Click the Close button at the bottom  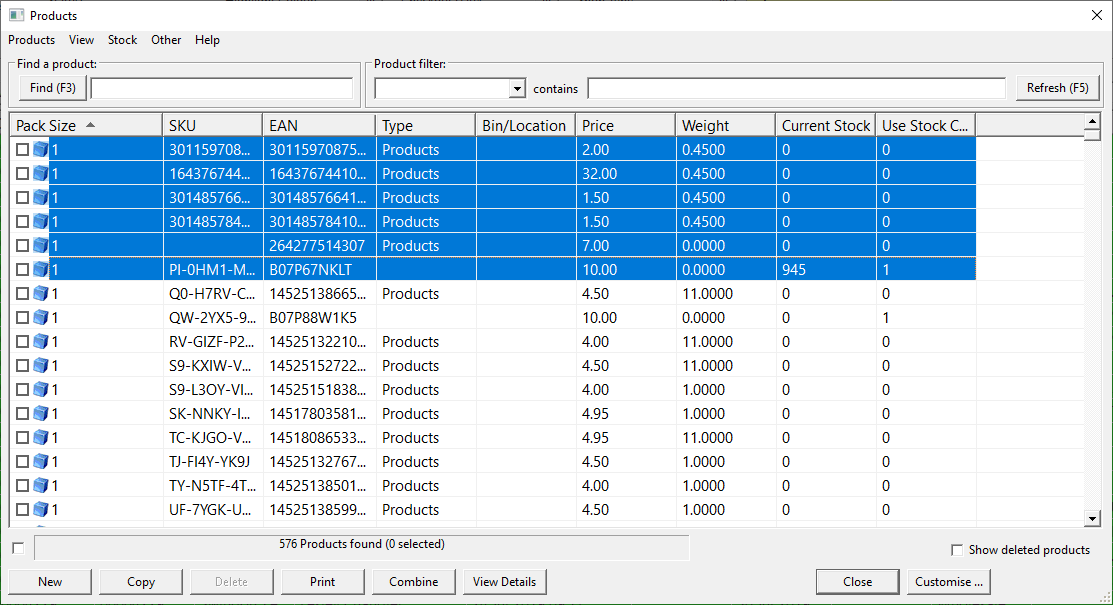(x=857, y=582)
